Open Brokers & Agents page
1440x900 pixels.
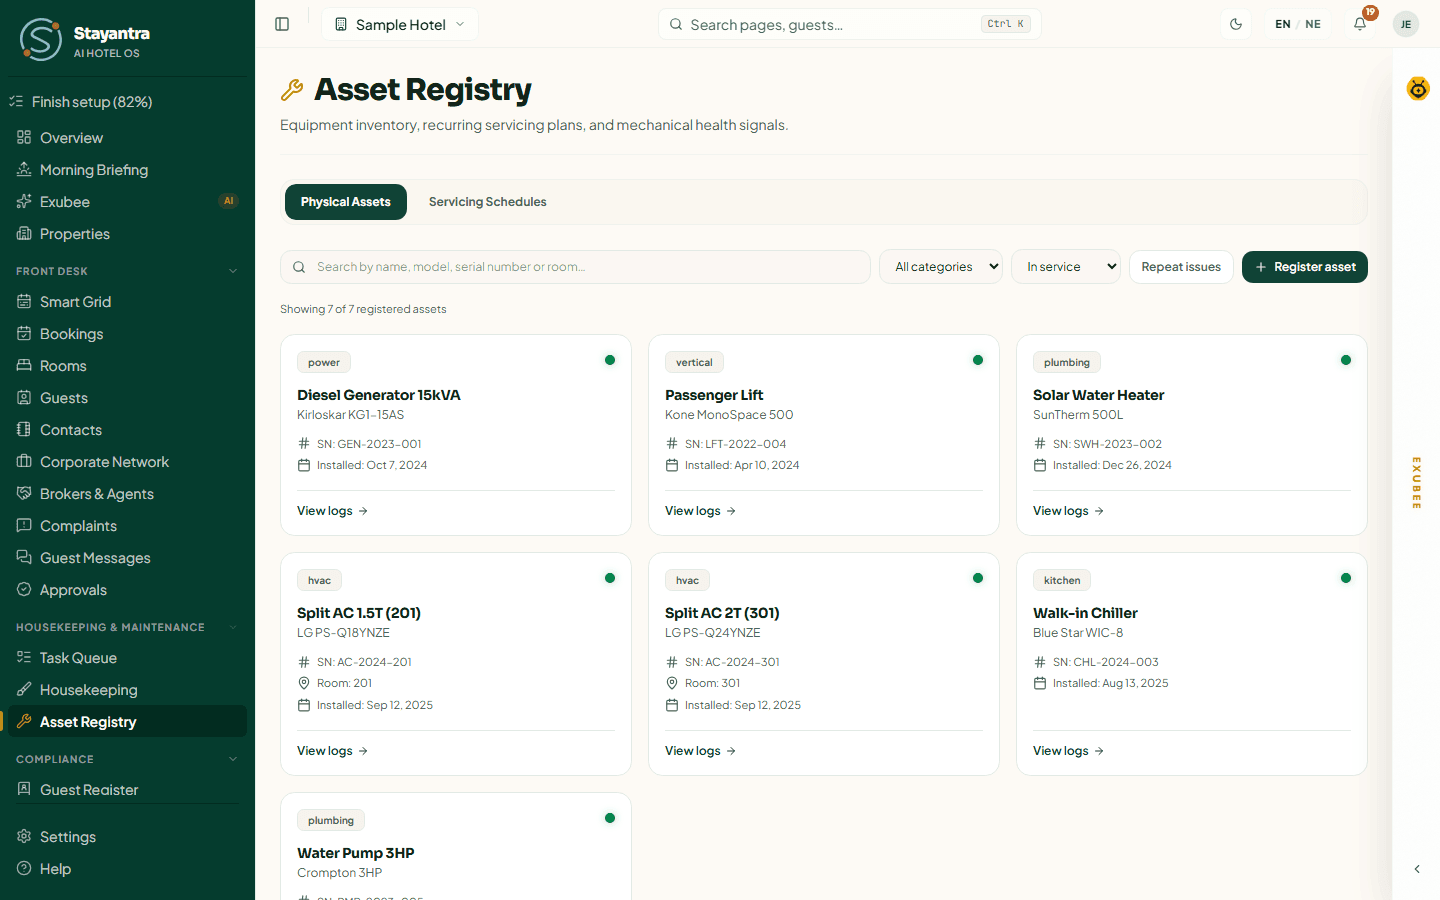(x=127, y=494)
